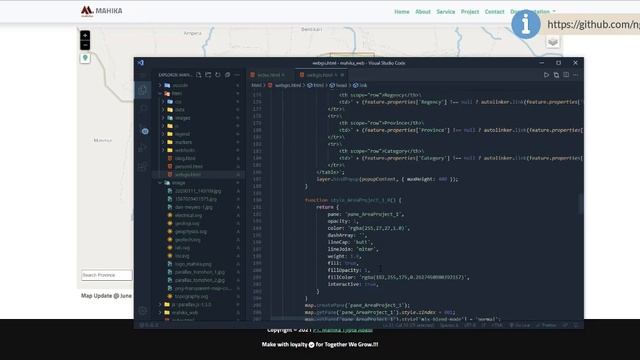Screen dimensions: 640x360
Task: Open the Extensions view
Action: click(x=143, y=166)
